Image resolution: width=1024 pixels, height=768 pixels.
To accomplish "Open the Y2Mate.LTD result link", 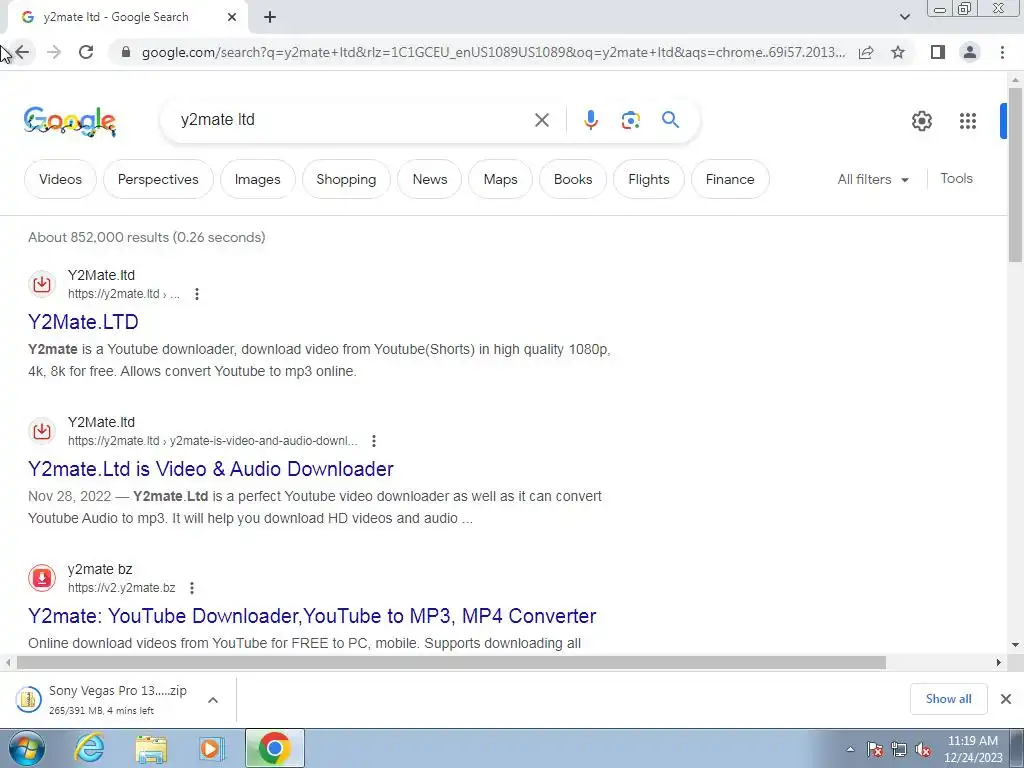I will (83, 322).
